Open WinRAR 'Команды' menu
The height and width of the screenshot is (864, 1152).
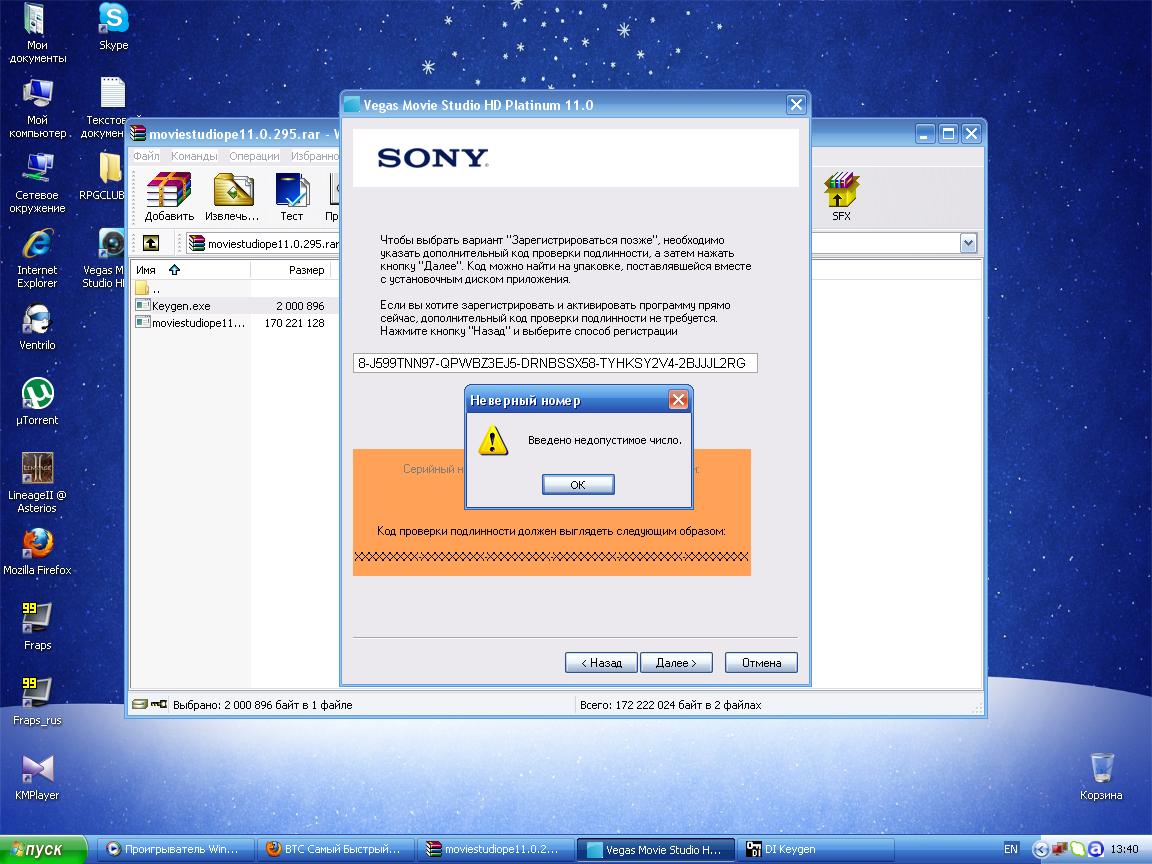[194, 156]
